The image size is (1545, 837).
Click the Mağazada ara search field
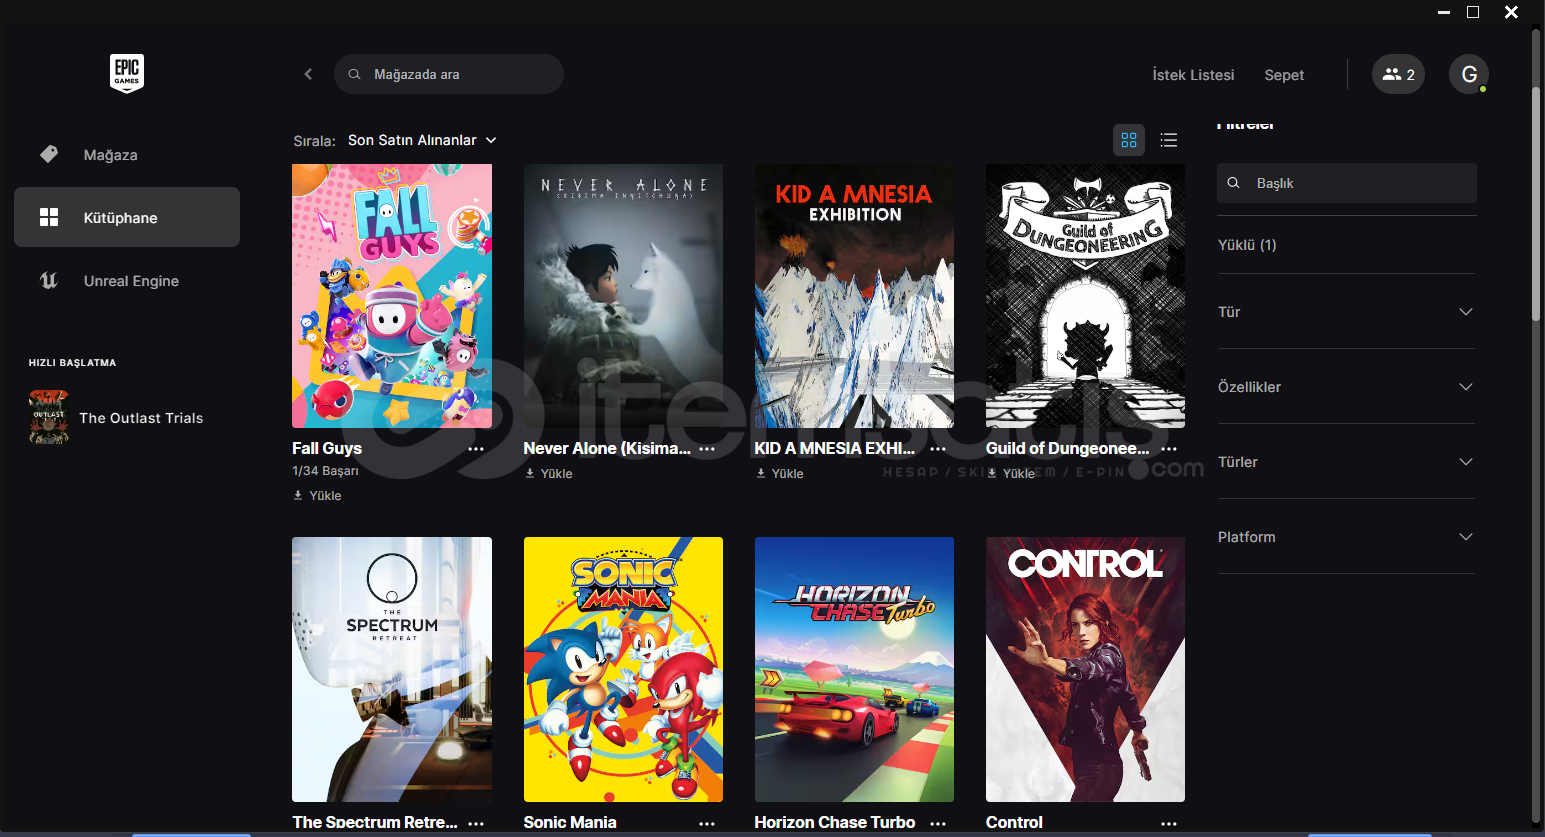pos(449,74)
